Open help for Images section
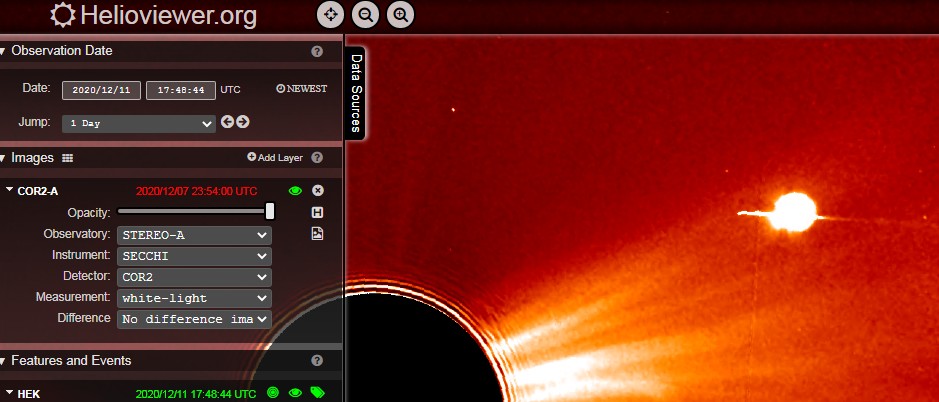 (317, 158)
